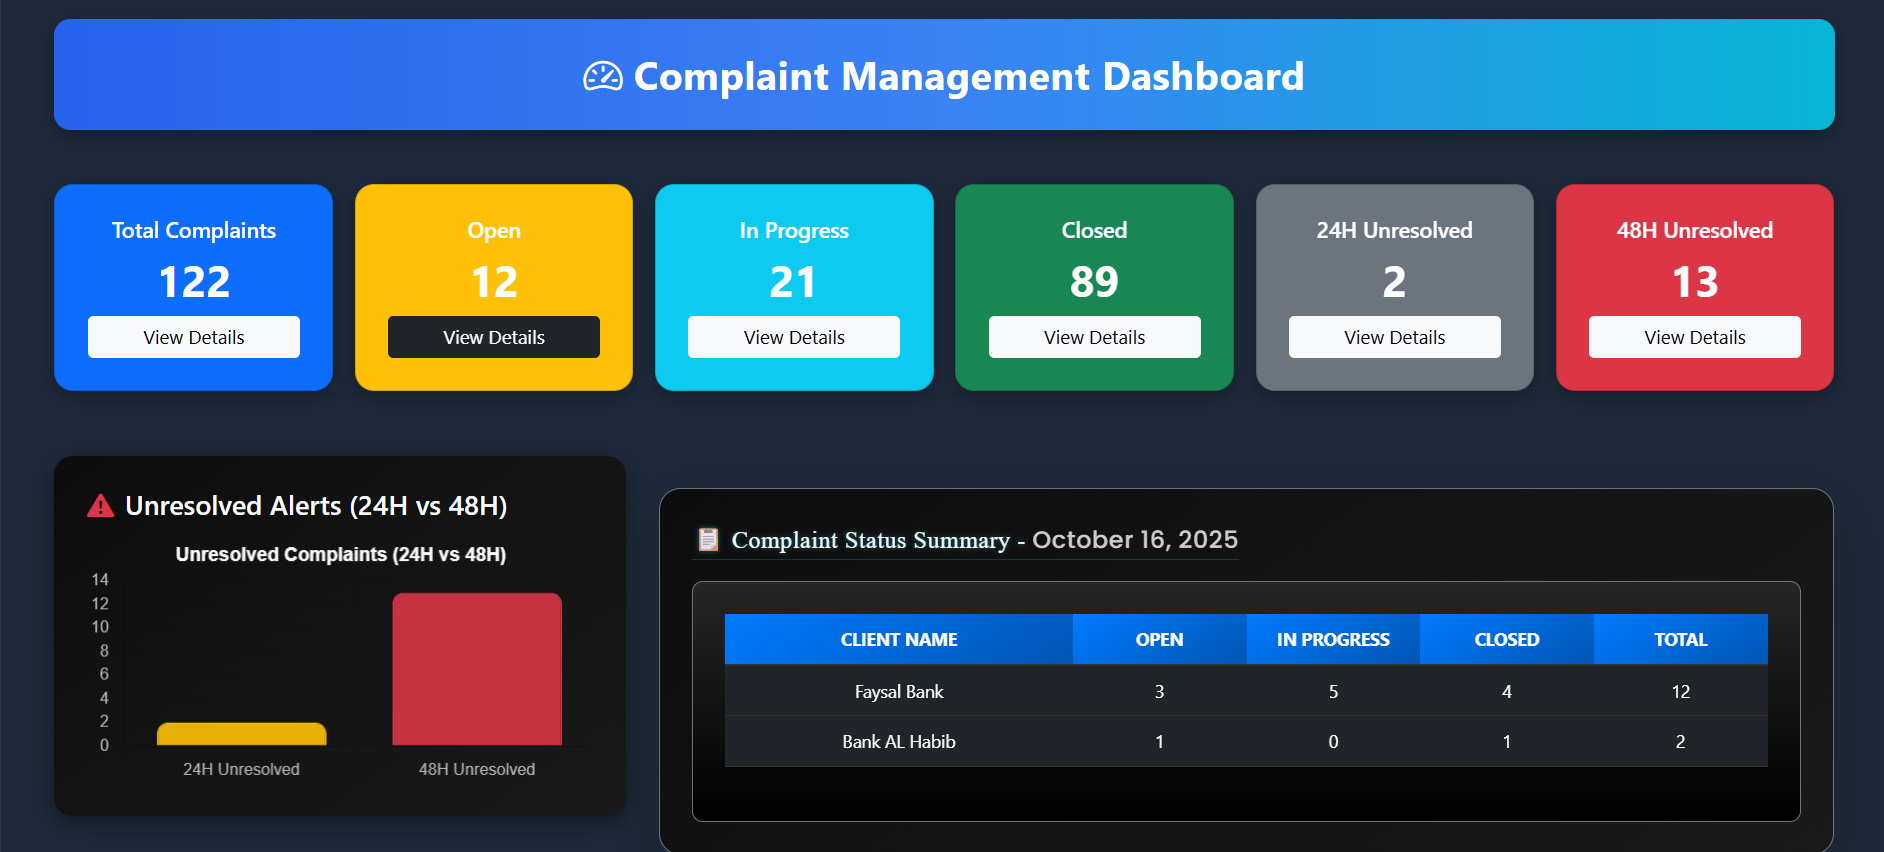Open View Details for 24H Unresolved
This screenshot has height=852, width=1884.
pyautogui.click(x=1395, y=337)
